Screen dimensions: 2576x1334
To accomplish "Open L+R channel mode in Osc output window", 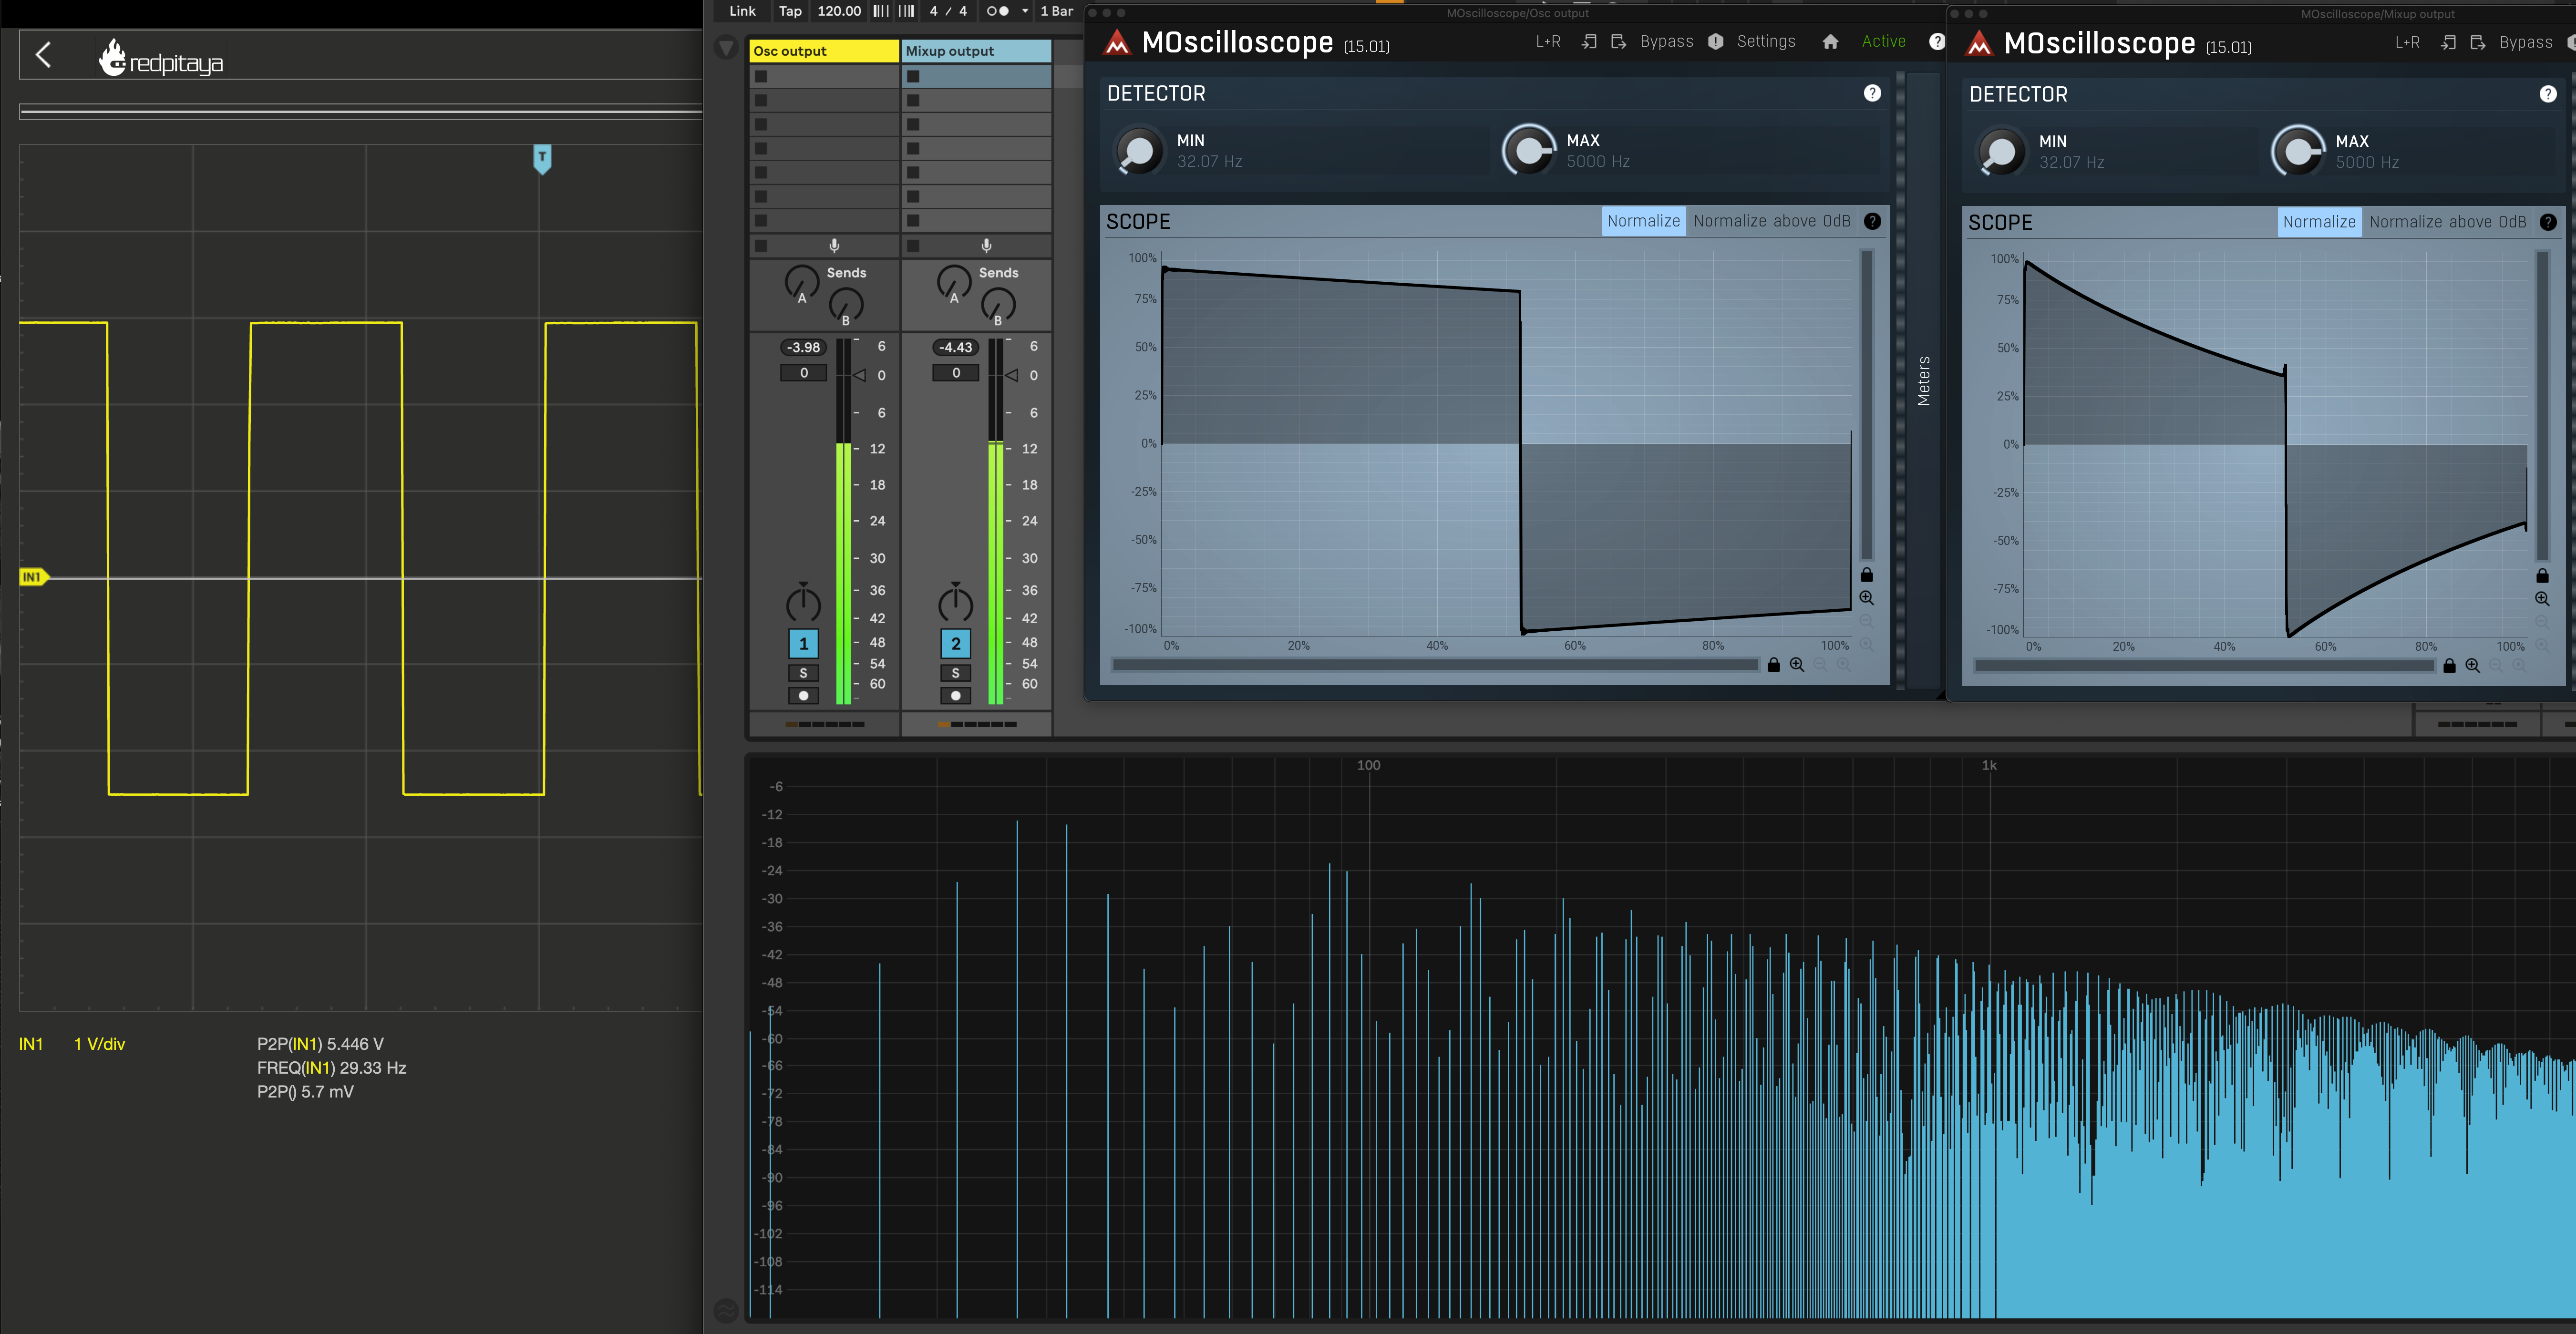I will (x=1548, y=41).
